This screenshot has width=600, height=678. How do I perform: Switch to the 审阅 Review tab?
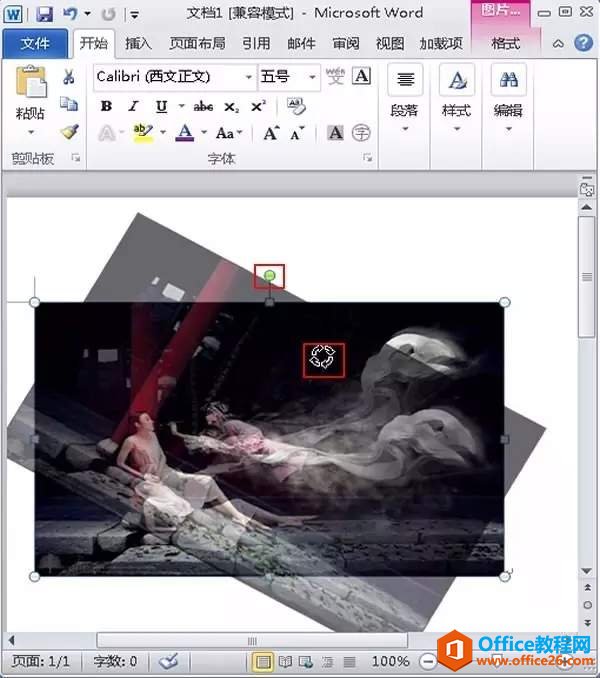[x=346, y=43]
